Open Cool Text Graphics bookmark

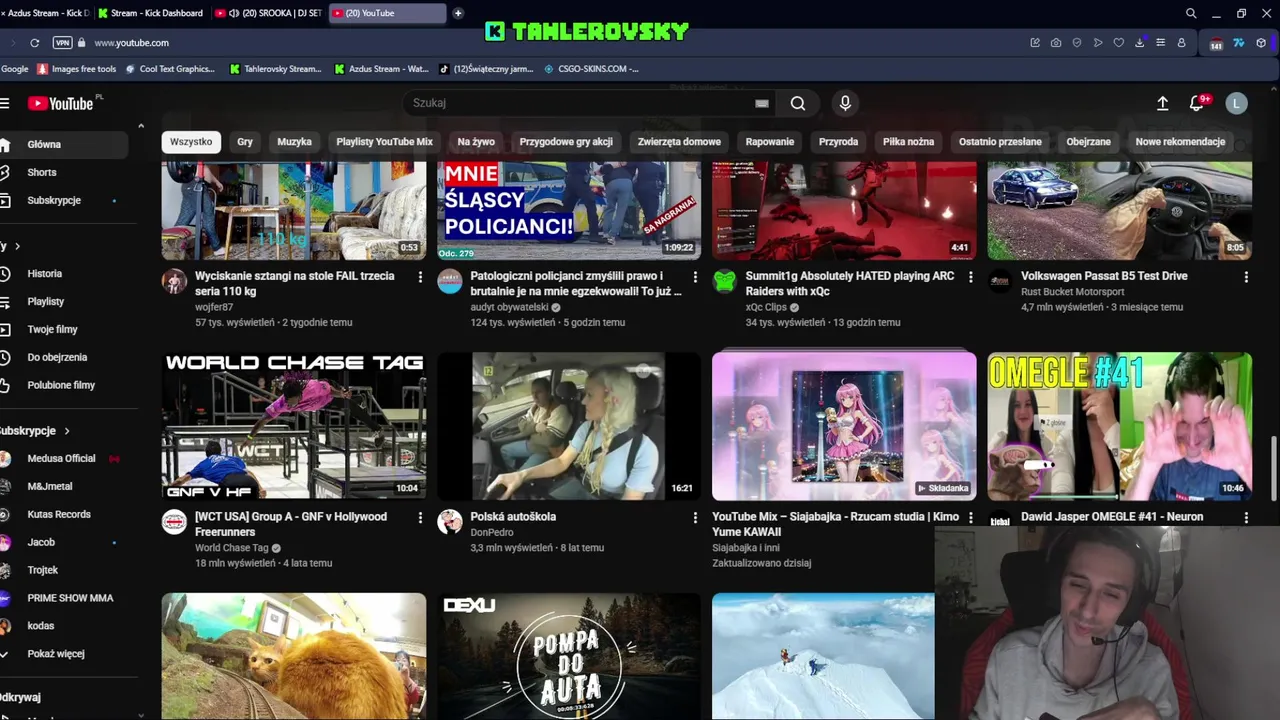169,69
